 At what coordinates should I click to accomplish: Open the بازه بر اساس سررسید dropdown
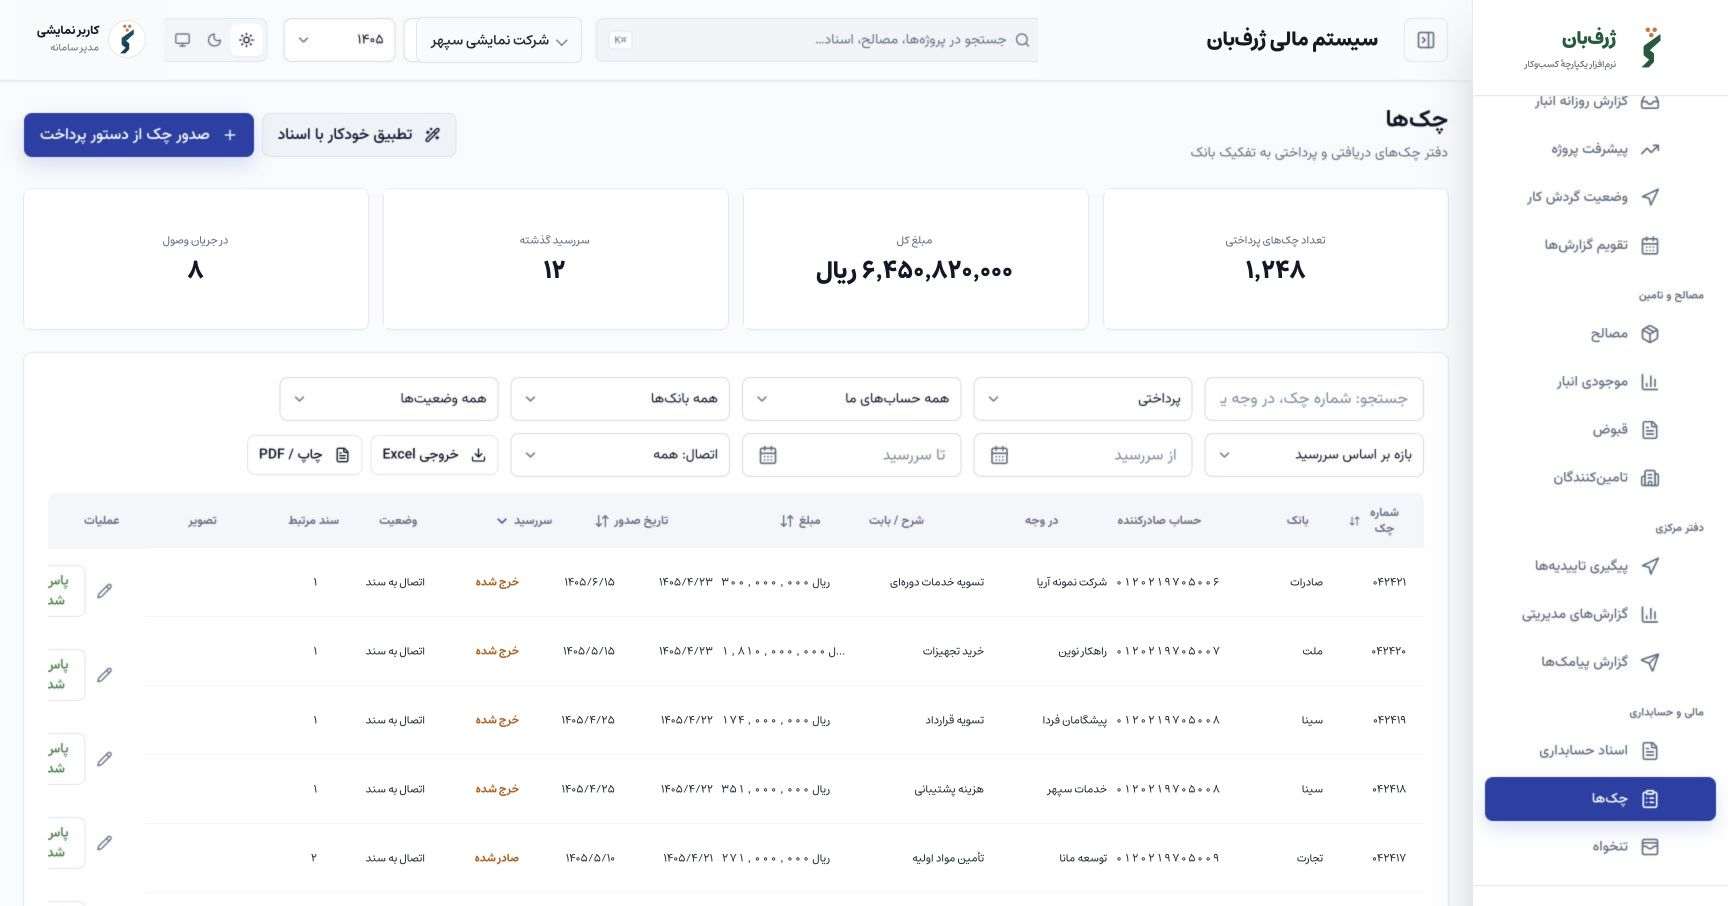pos(1315,455)
